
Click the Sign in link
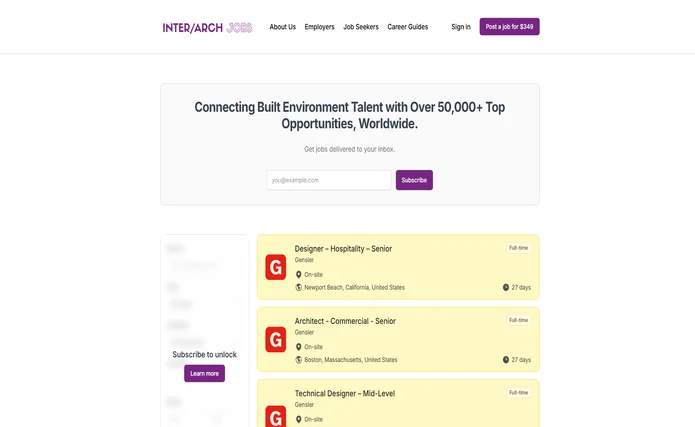coord(461,27)
